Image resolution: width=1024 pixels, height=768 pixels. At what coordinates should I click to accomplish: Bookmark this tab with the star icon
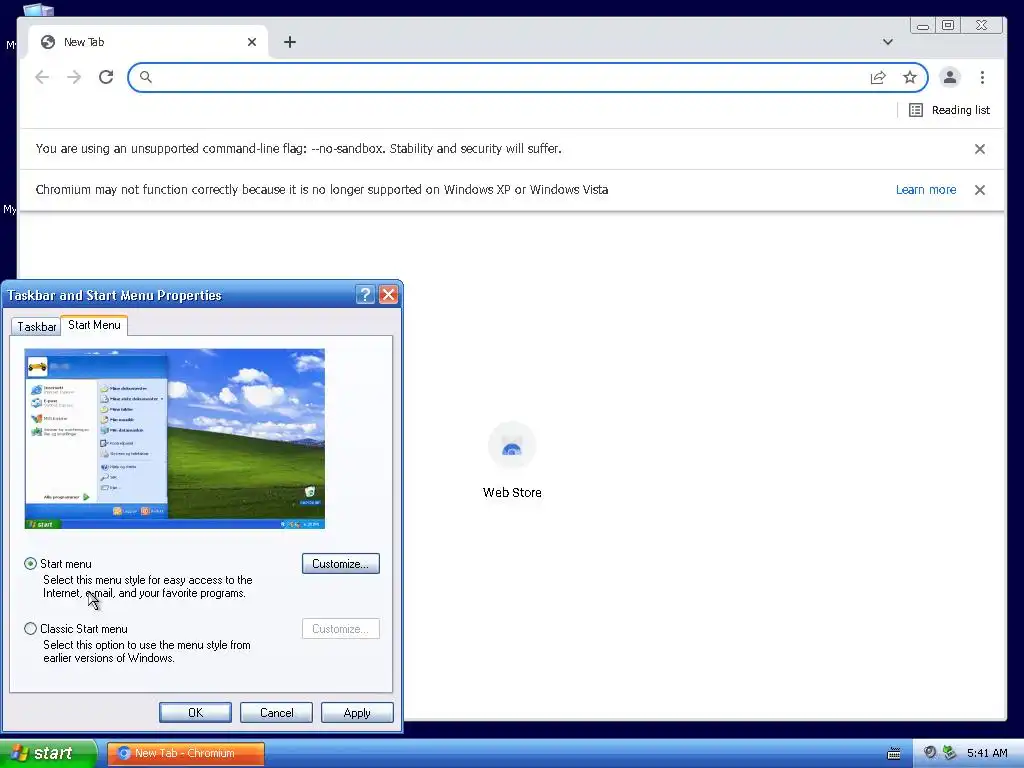(910, 78)
